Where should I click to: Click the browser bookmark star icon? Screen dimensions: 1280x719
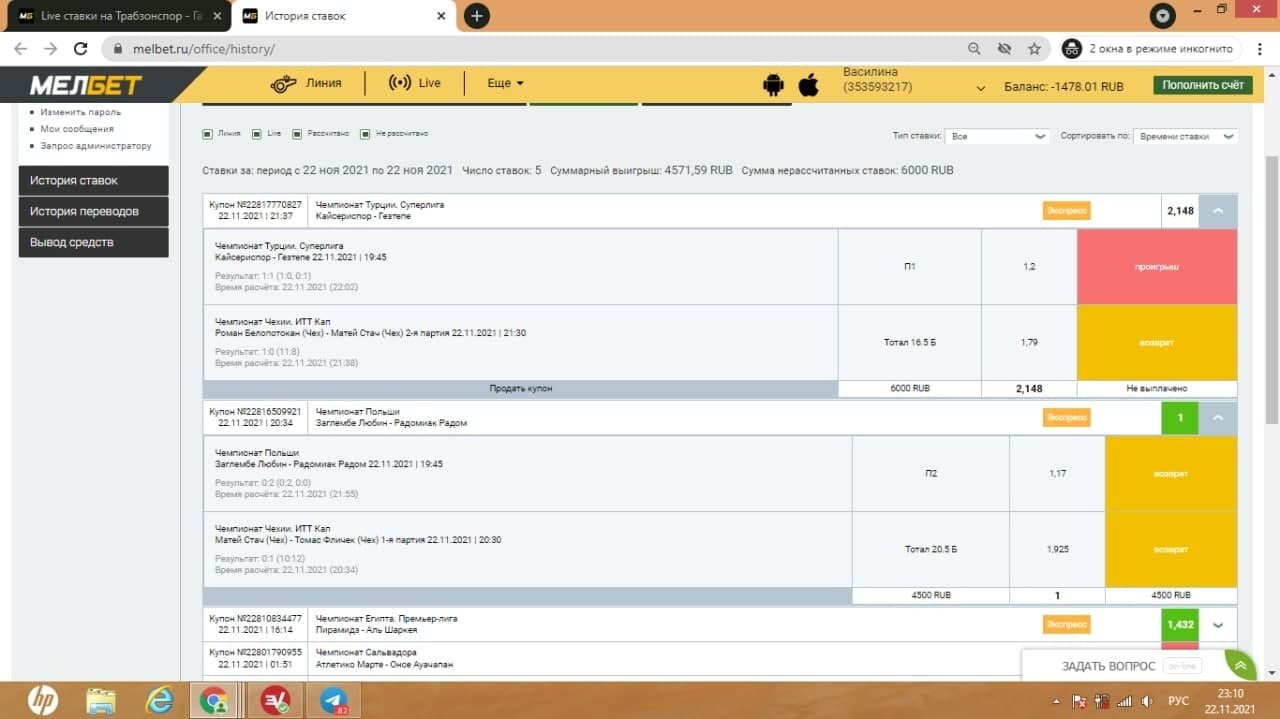tap(1034, 48)
